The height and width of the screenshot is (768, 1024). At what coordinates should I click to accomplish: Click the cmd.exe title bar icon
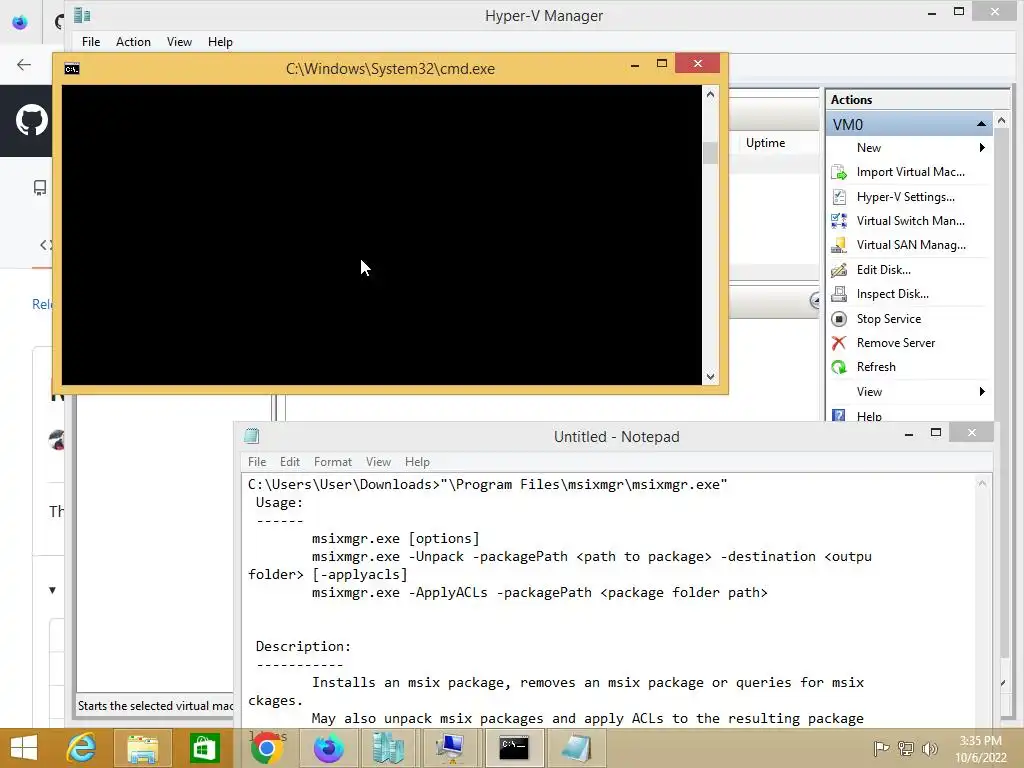point(72,69)
